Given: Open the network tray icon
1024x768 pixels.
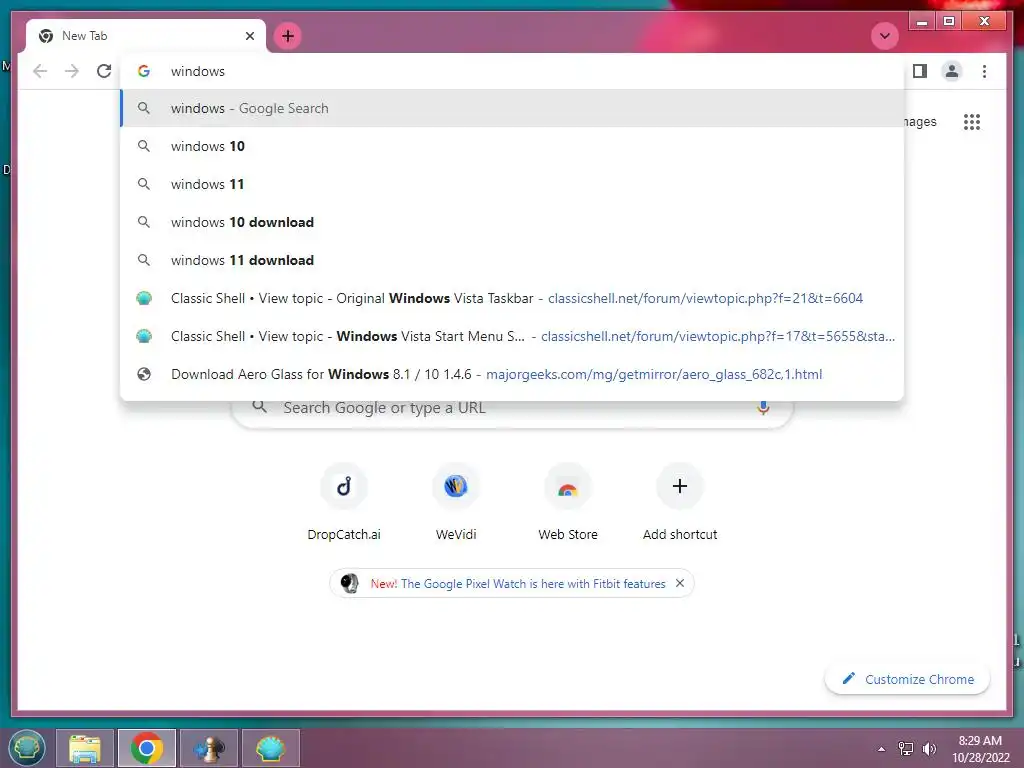Looking at the screenshot, I should point(906,749).
